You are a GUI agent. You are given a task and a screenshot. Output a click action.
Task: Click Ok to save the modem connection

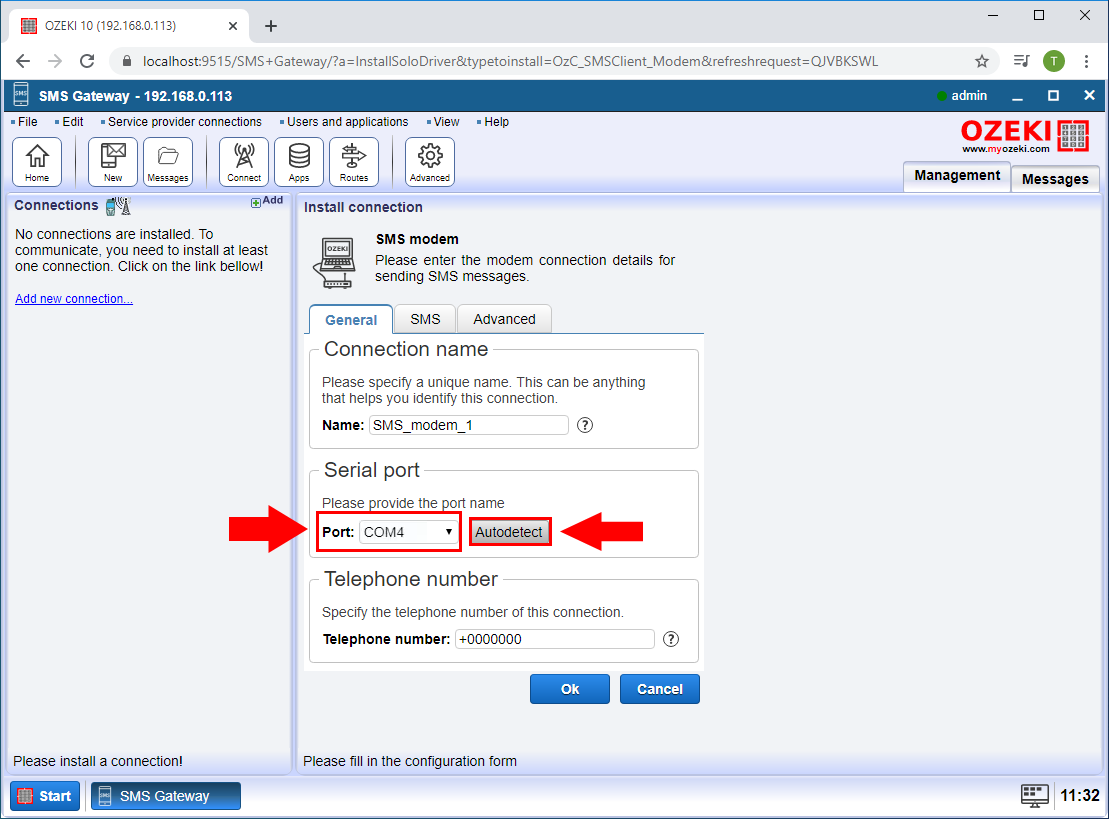pyautogui.click(x=569, y=688)
